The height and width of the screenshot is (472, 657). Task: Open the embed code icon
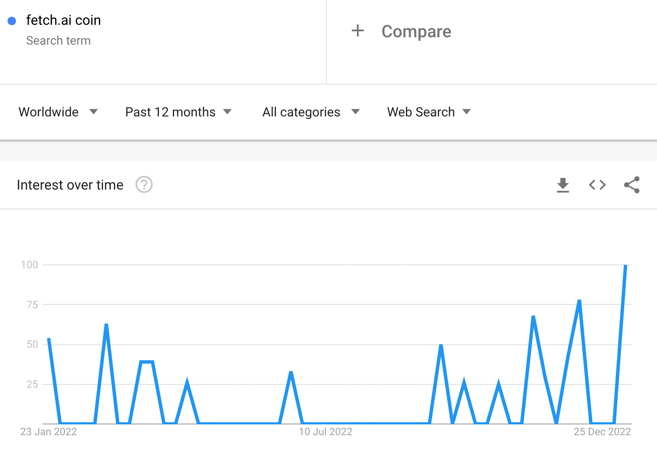tap(597, 185)
